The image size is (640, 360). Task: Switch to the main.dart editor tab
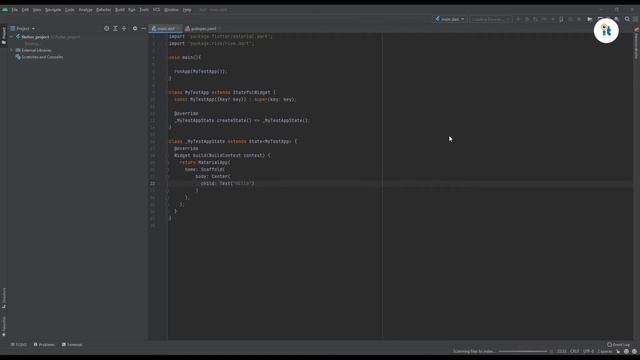(x=165, y=29)
